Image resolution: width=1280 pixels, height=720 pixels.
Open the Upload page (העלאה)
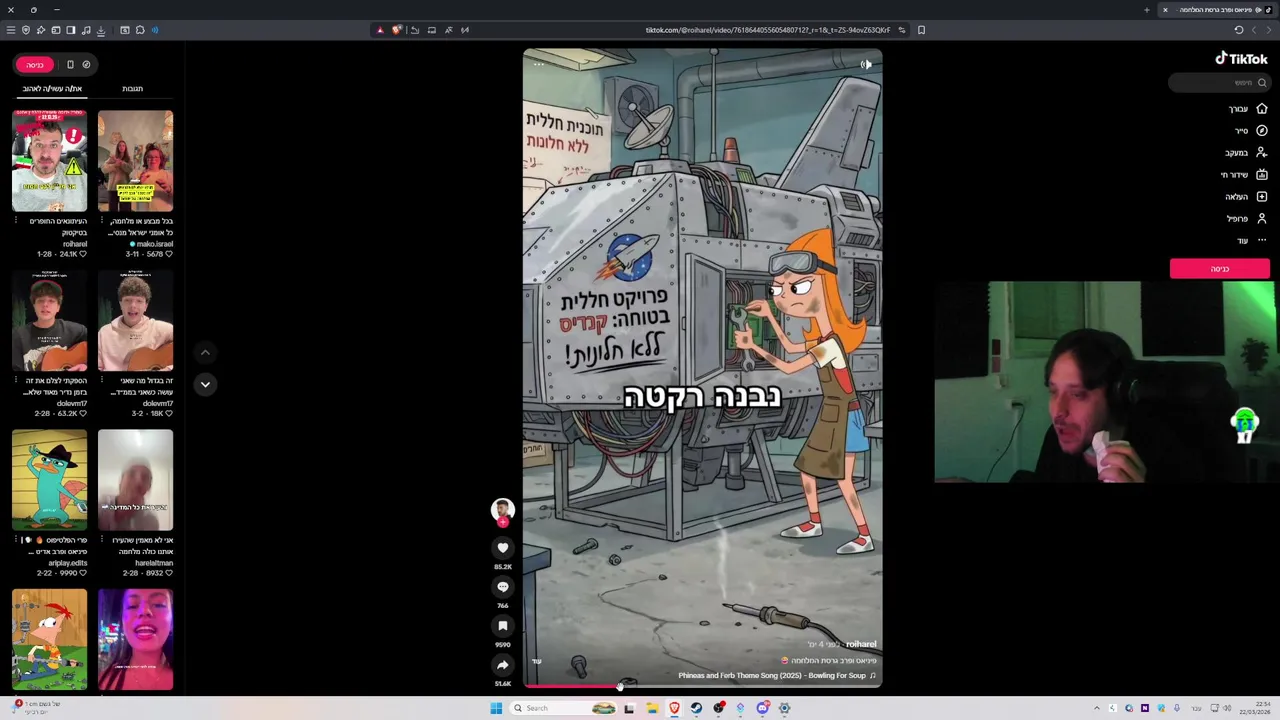[x=1246, y=197]
